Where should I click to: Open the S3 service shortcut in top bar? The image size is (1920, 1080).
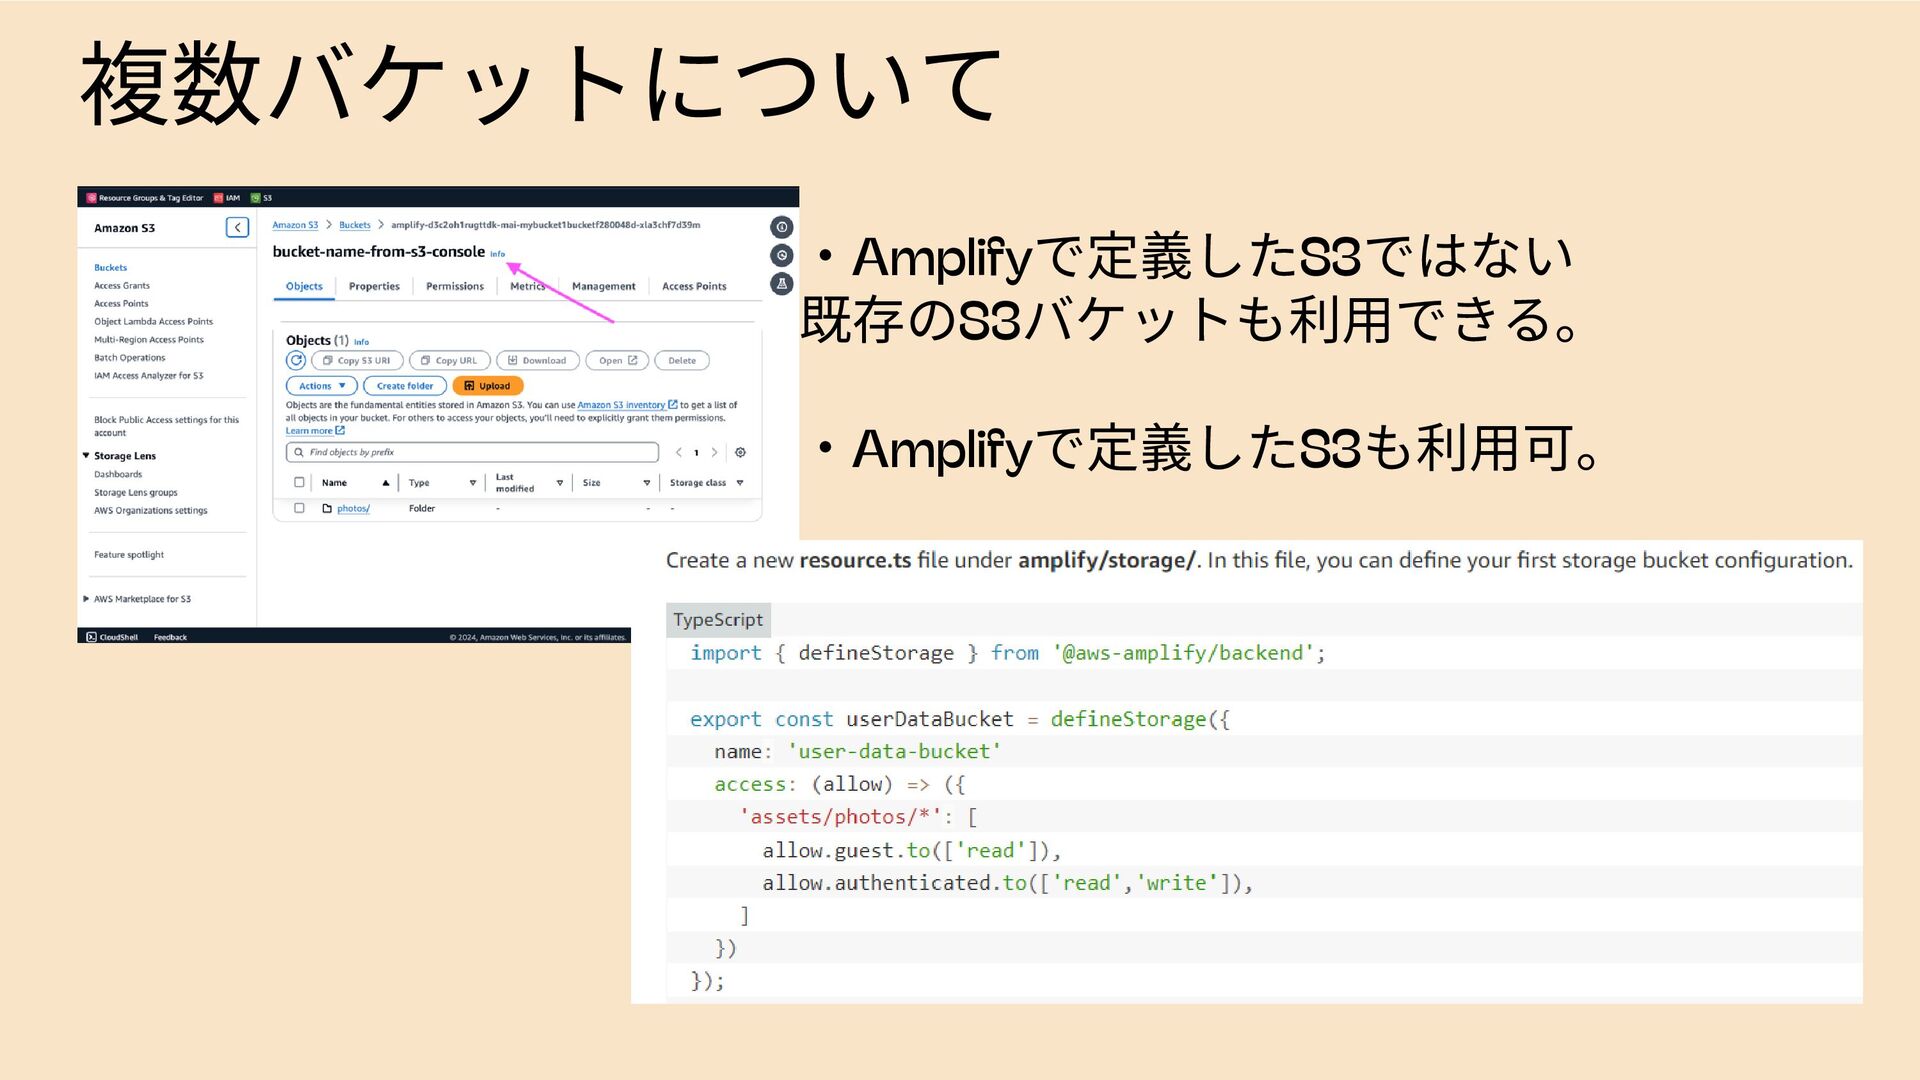(x=261, y=198)
